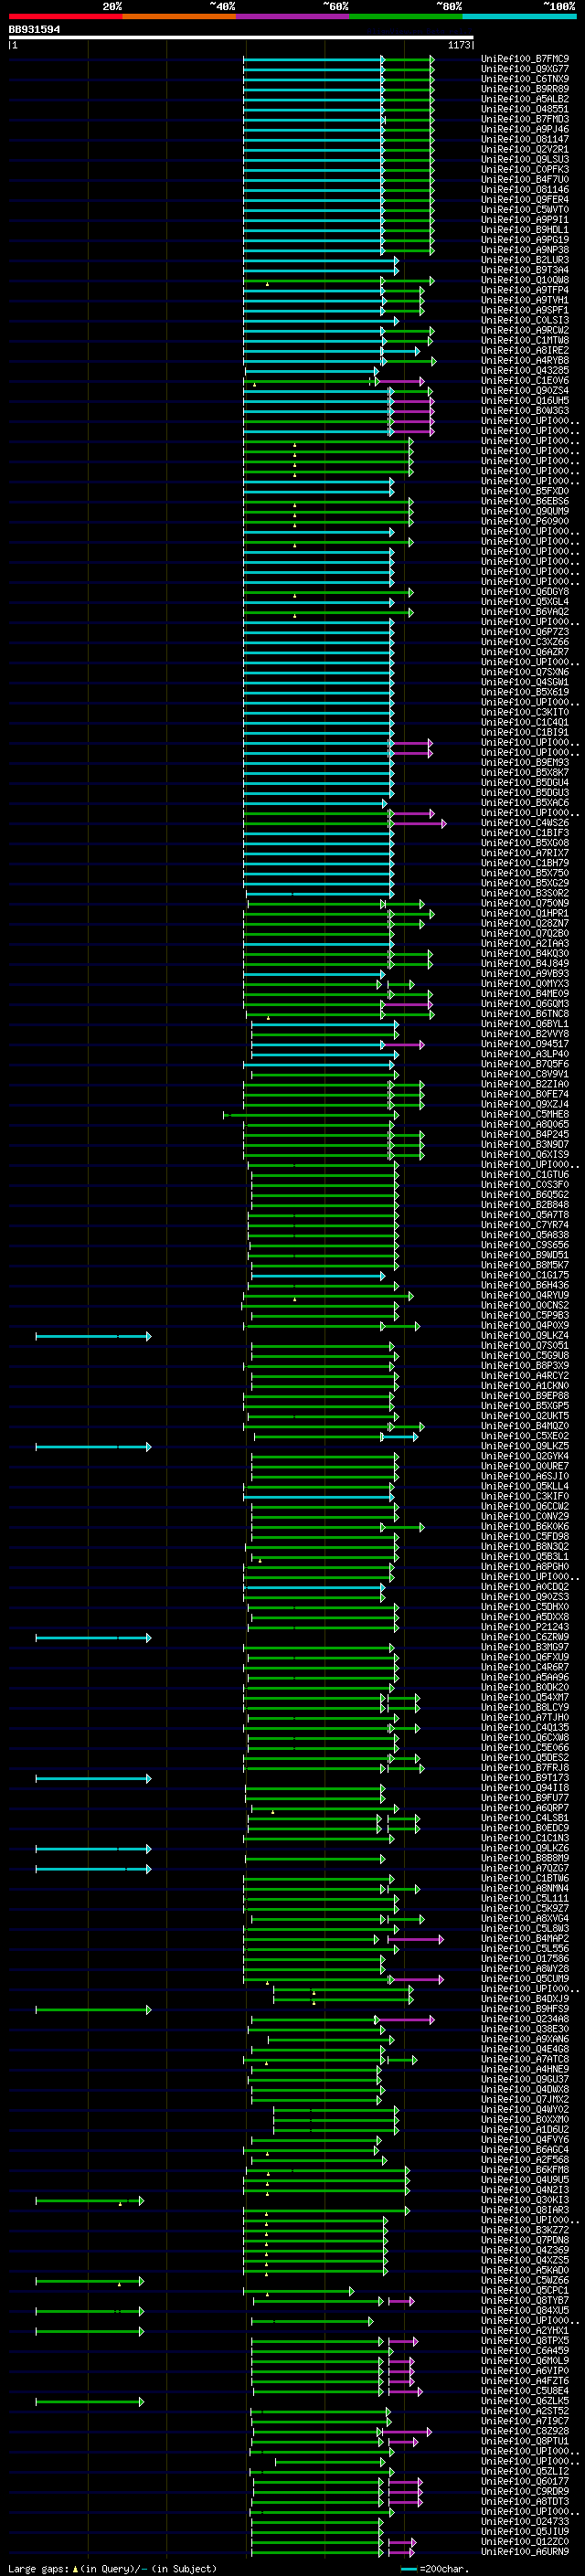
Task: Click hit label UniRef100_Q75ON9
Action: point(525,903)
